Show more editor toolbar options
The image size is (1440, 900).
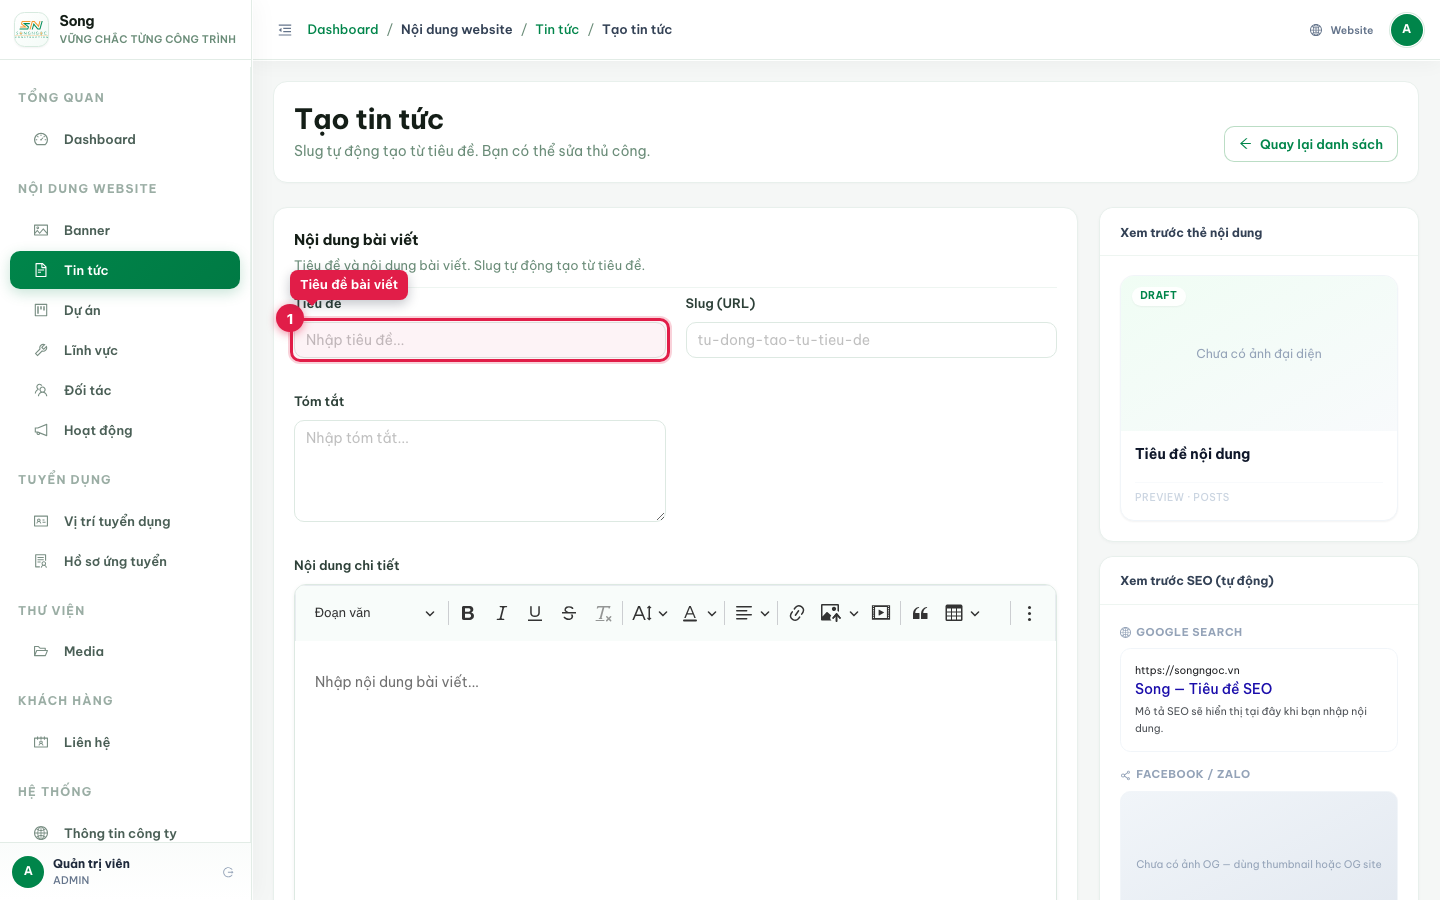click(1029, 613)
